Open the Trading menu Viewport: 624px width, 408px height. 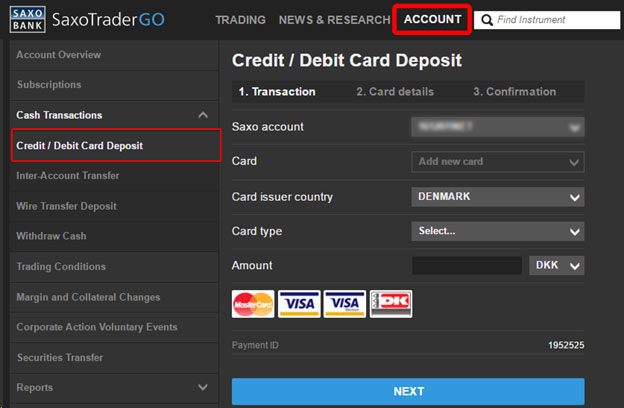point(240,20)
